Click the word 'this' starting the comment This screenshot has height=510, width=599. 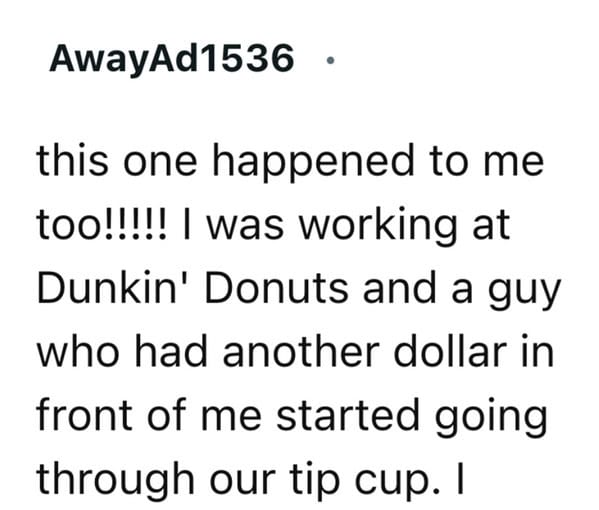(x=73, y=160)
